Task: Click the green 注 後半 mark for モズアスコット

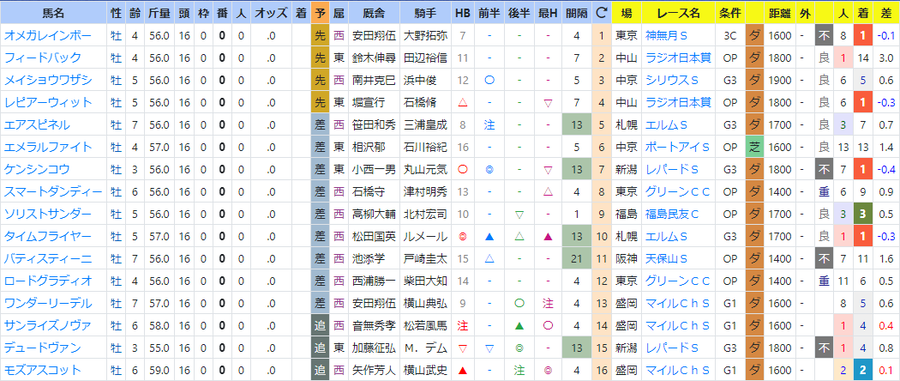Action: pos(519,370)
